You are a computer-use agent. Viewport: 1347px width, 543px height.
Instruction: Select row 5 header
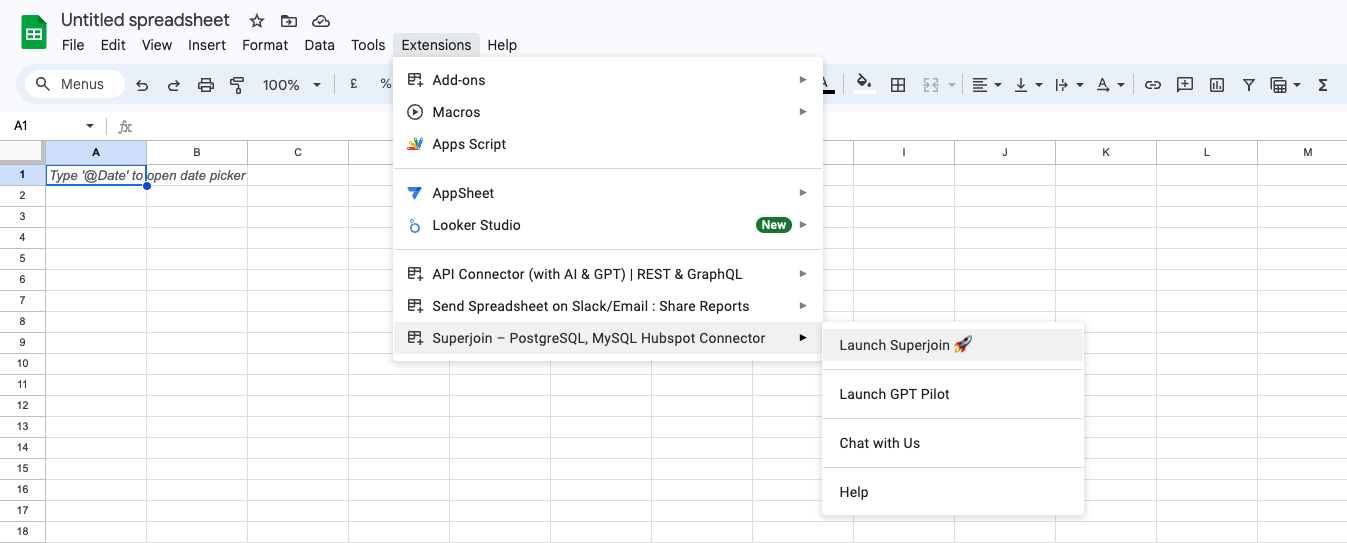pos(22,258)
